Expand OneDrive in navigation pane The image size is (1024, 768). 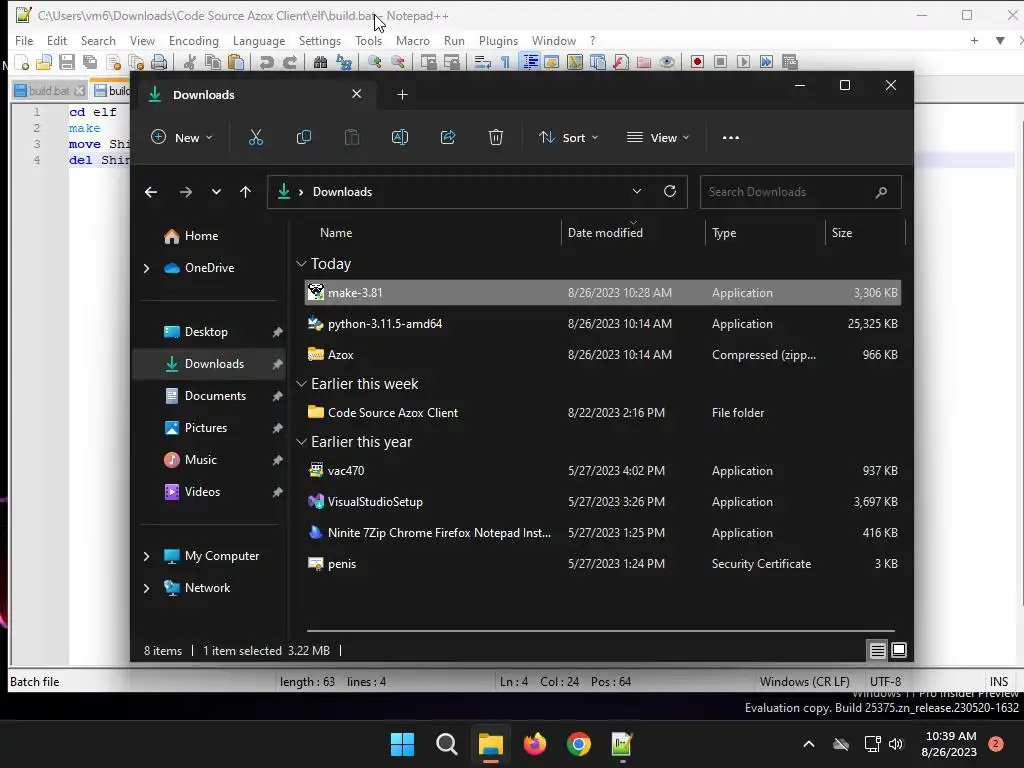point(146,268)
